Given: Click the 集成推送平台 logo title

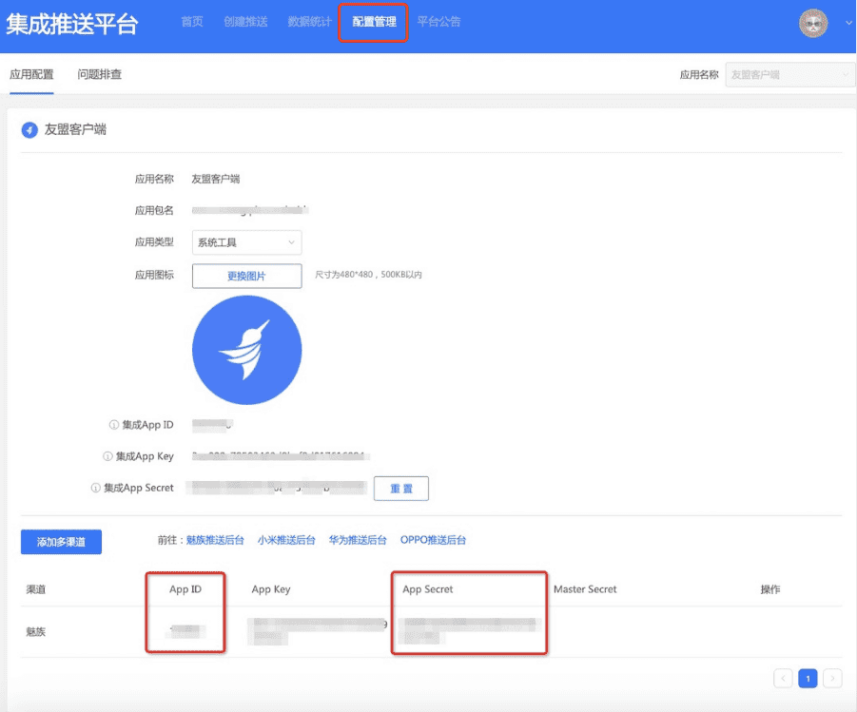Looking at the screenshot, I should 72,24.
